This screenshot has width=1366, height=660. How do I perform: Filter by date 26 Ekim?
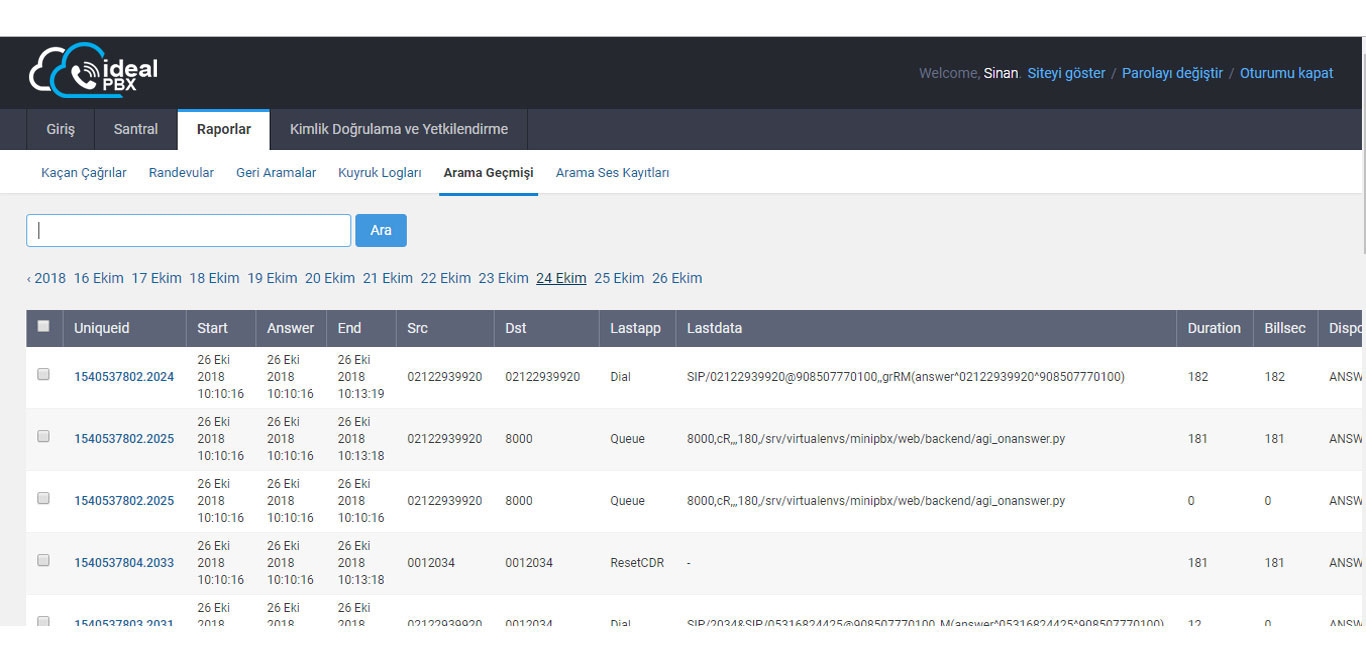tap(676, 278)
